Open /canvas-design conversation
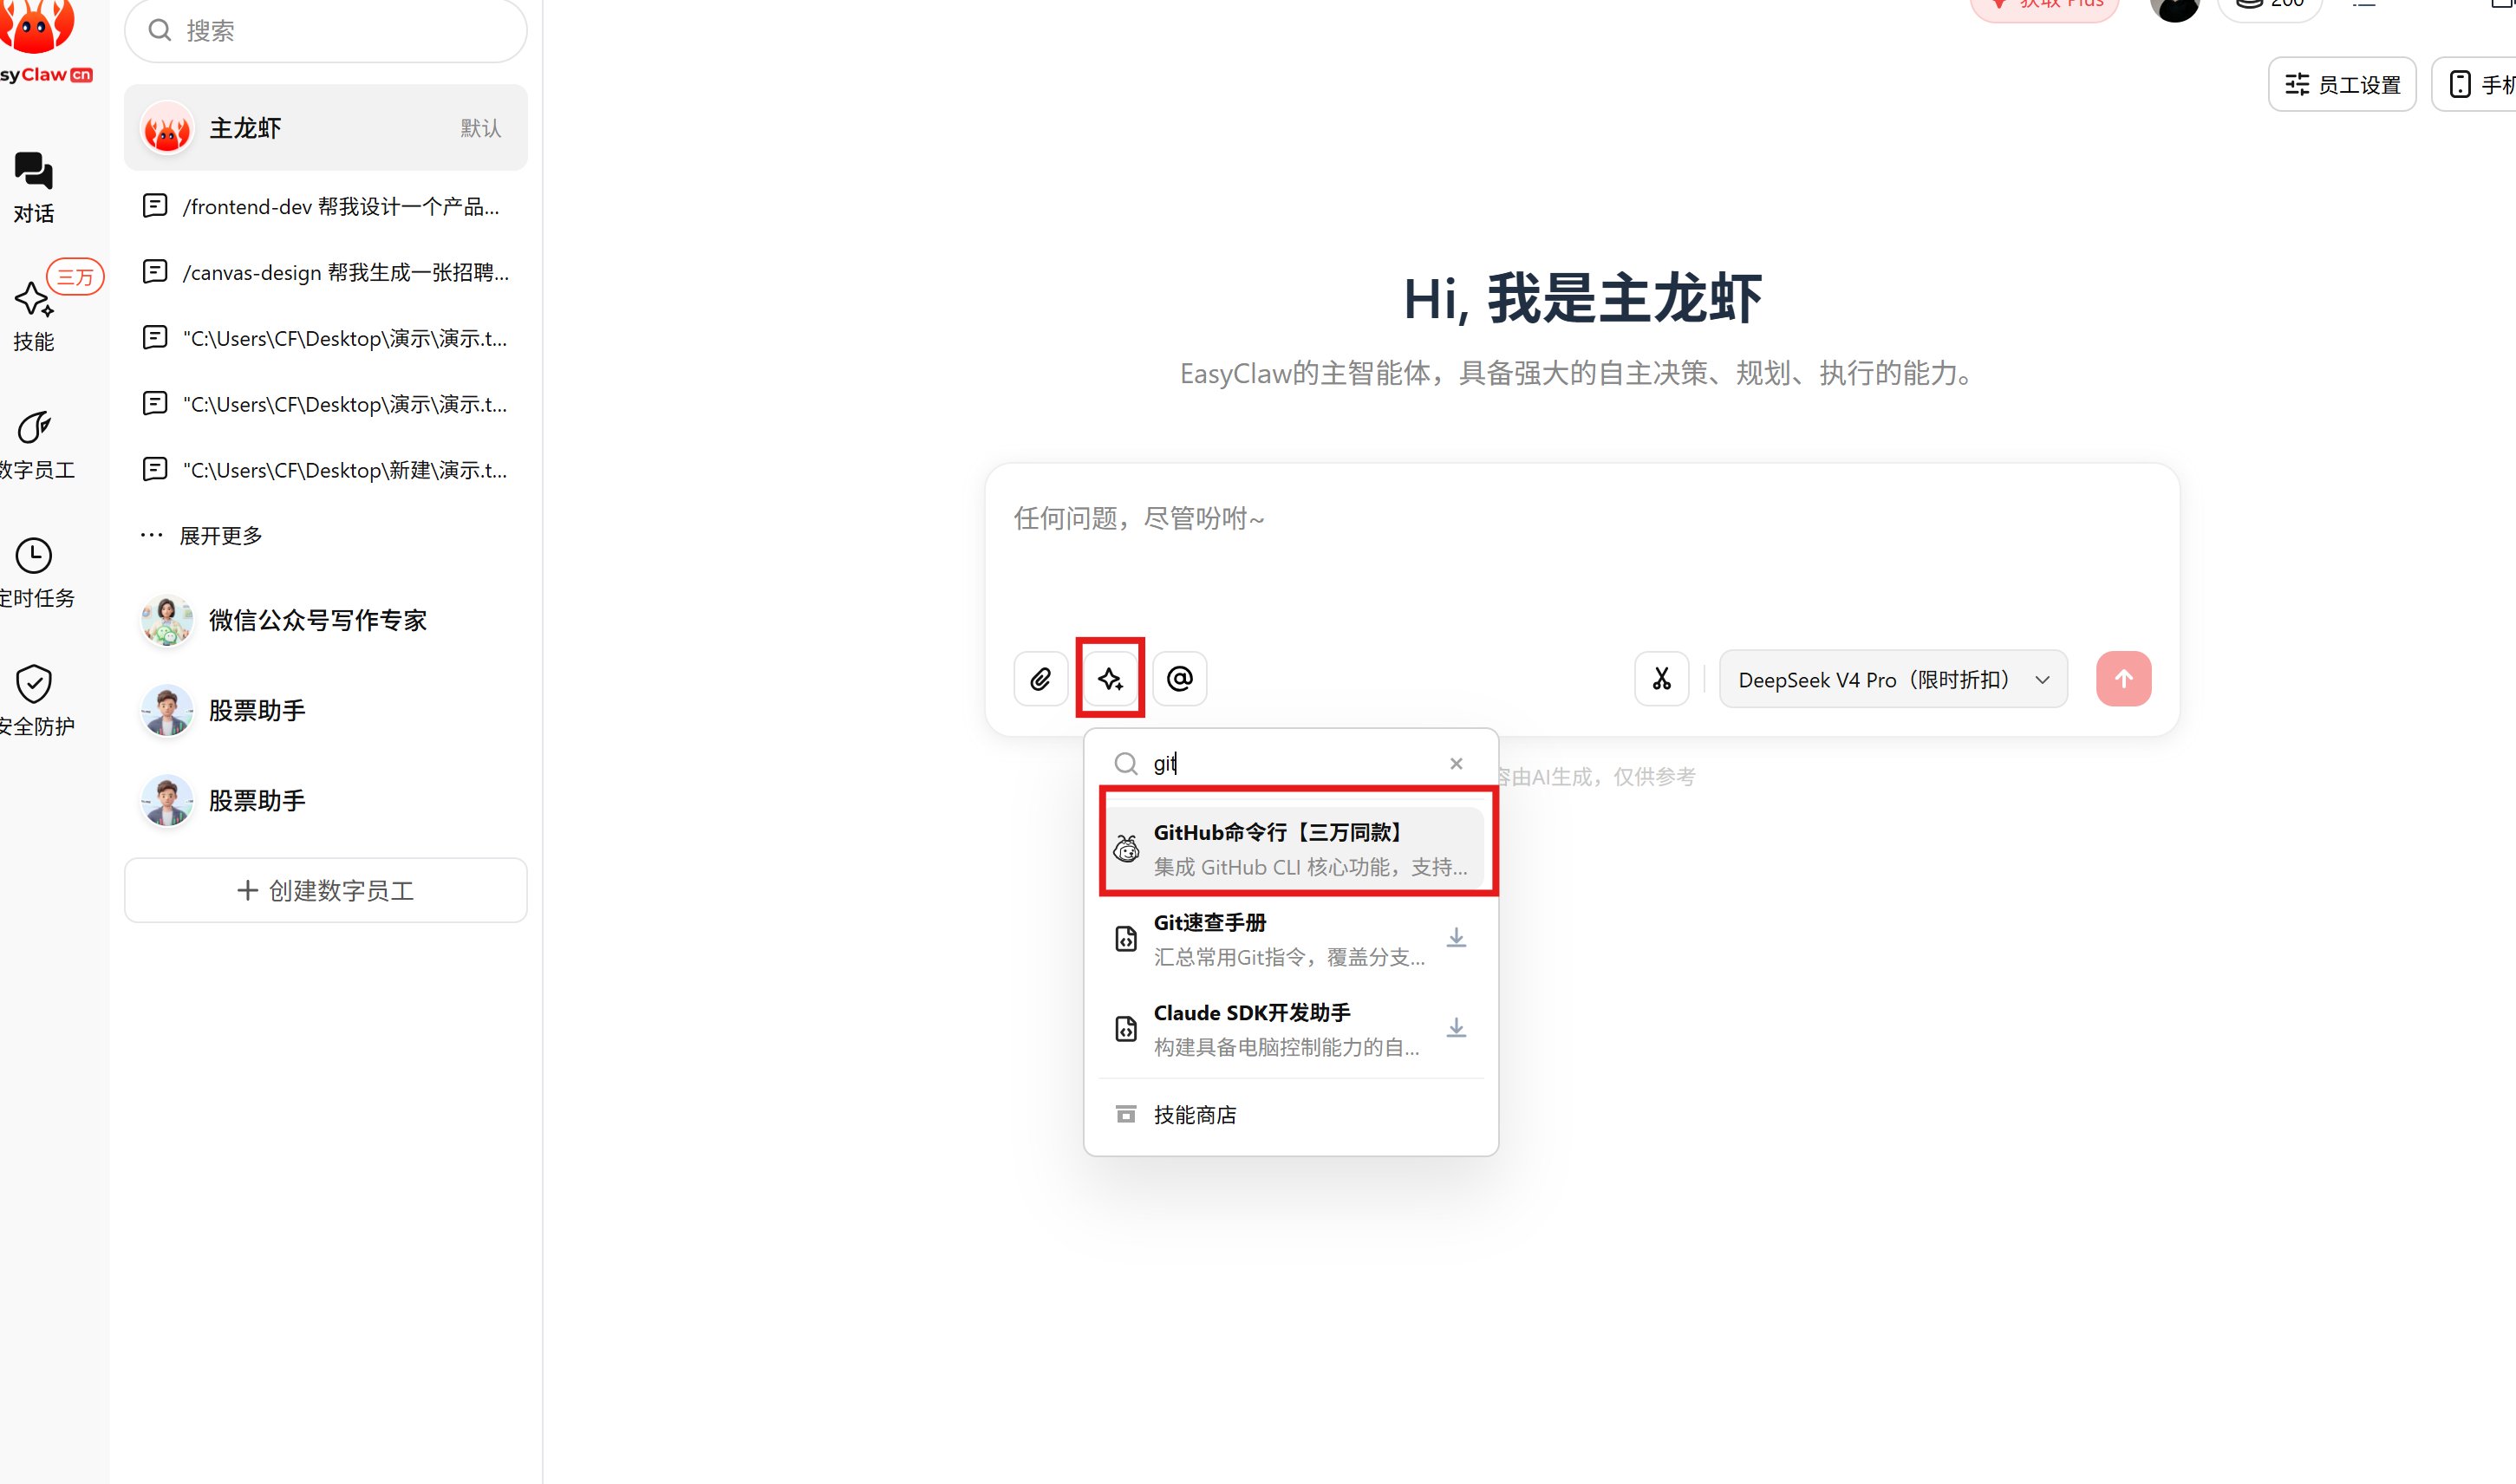This screenshot has width=2516, height=1484. (325, 272)
